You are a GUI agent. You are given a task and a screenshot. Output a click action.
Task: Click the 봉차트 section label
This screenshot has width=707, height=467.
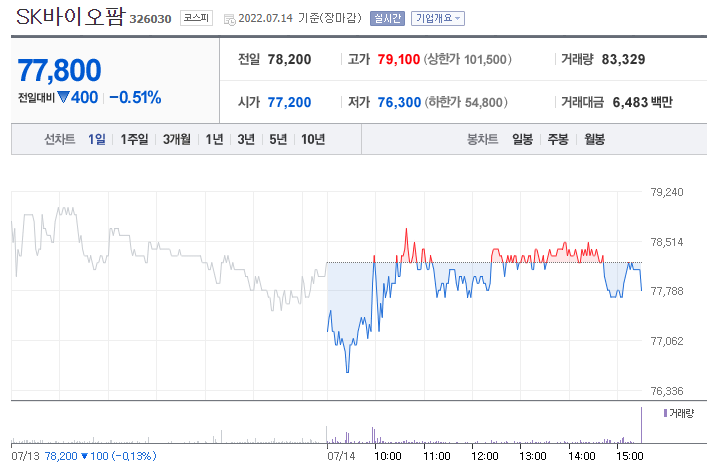coord(482,139)
